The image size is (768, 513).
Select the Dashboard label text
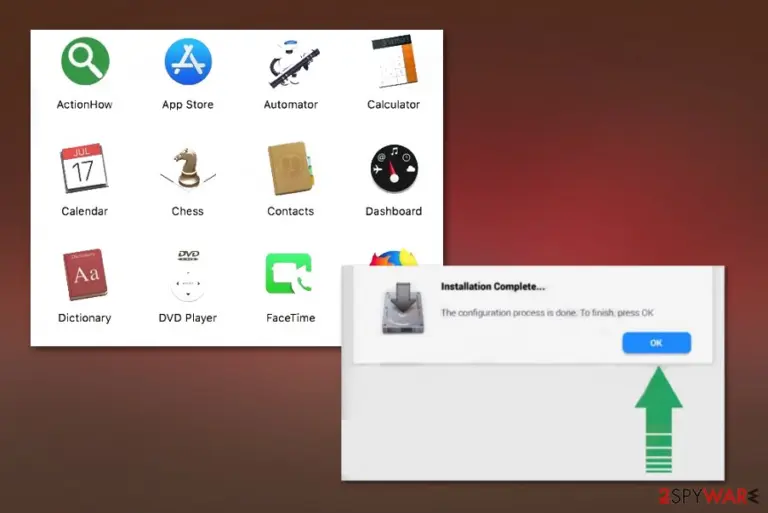pos(394,211)
